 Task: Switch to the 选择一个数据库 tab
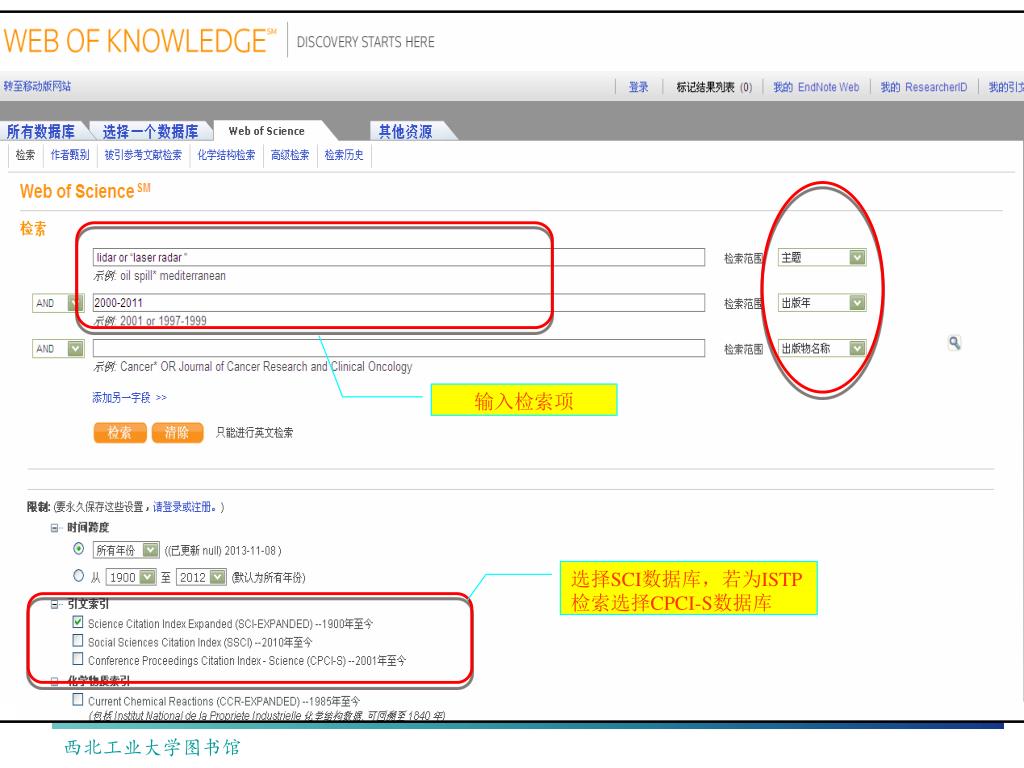(150, 131)
